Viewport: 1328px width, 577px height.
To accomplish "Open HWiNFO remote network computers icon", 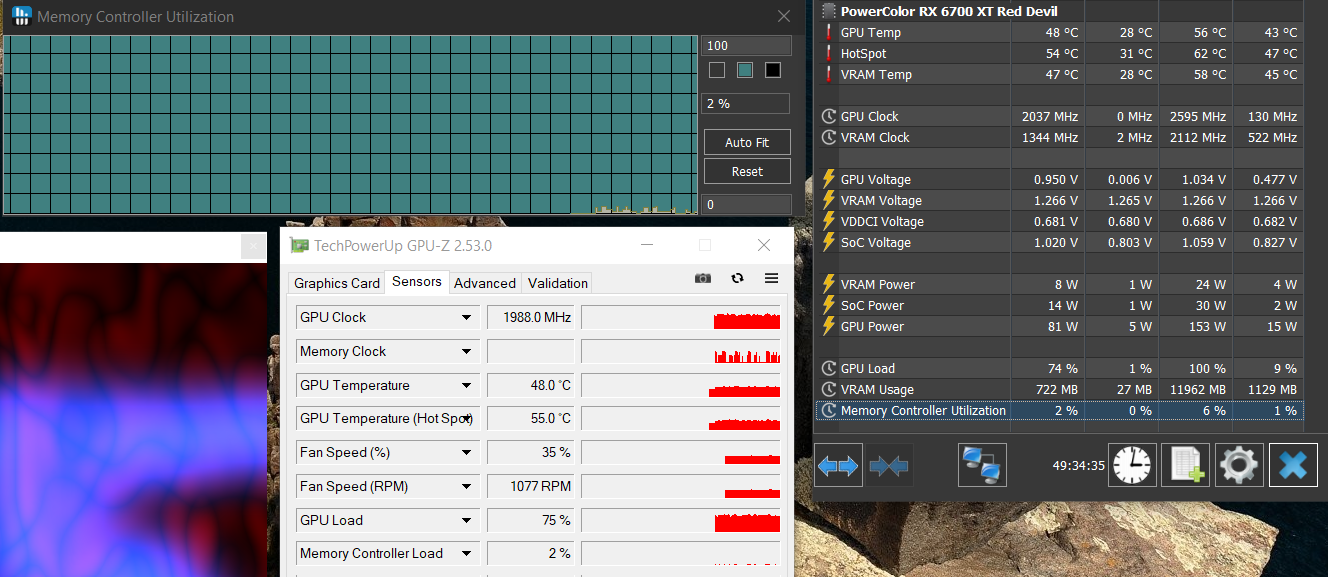I will click(982, 465).
